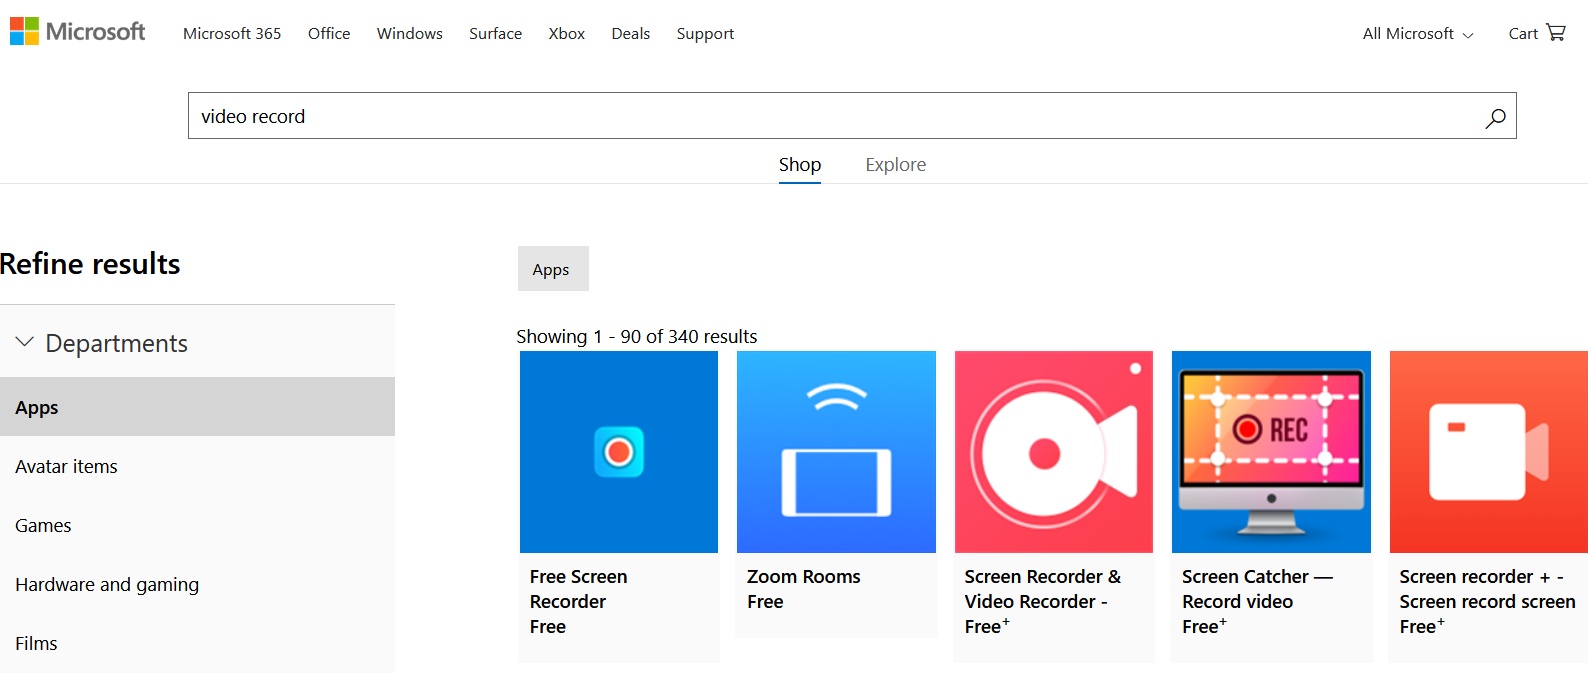Go to the Xbox menu item
This screenshot has height=673, width=1588.
pyautogui.click(x=567, y=34)
